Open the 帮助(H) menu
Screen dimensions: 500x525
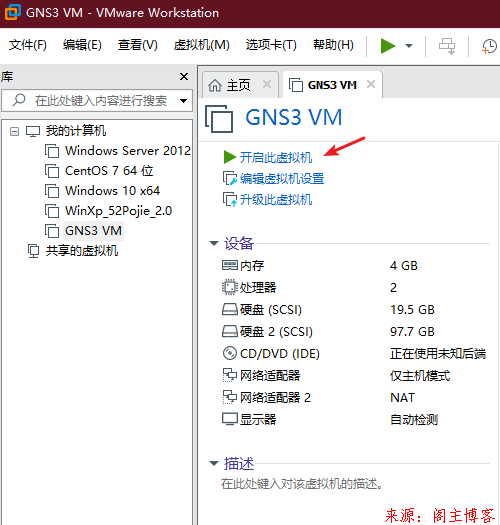(x=333, y=45)
